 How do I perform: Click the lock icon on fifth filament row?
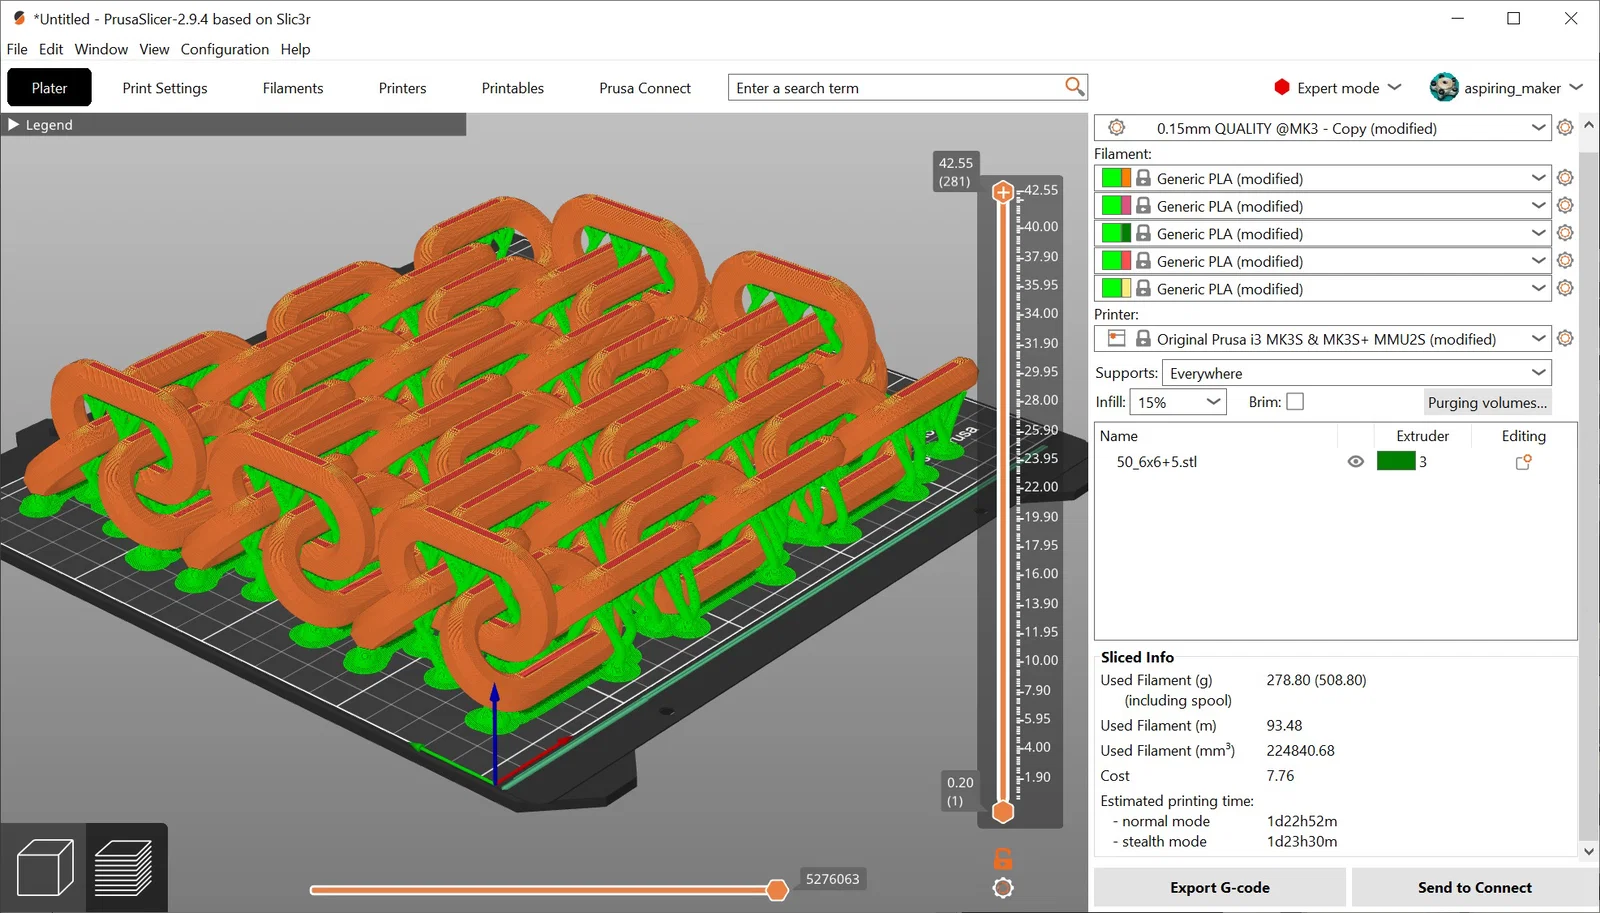point(1143,288)
